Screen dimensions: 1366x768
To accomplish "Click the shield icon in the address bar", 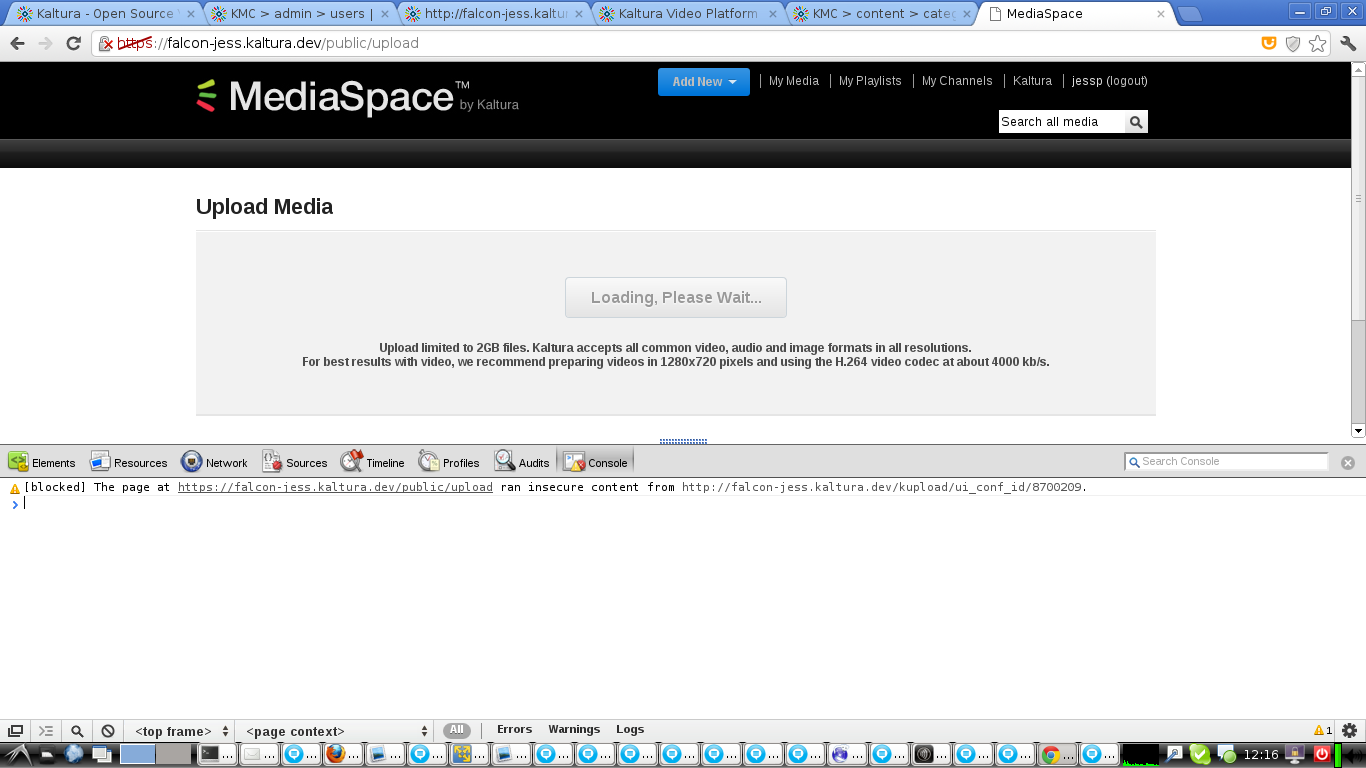I will click(x=1293, y=43).
